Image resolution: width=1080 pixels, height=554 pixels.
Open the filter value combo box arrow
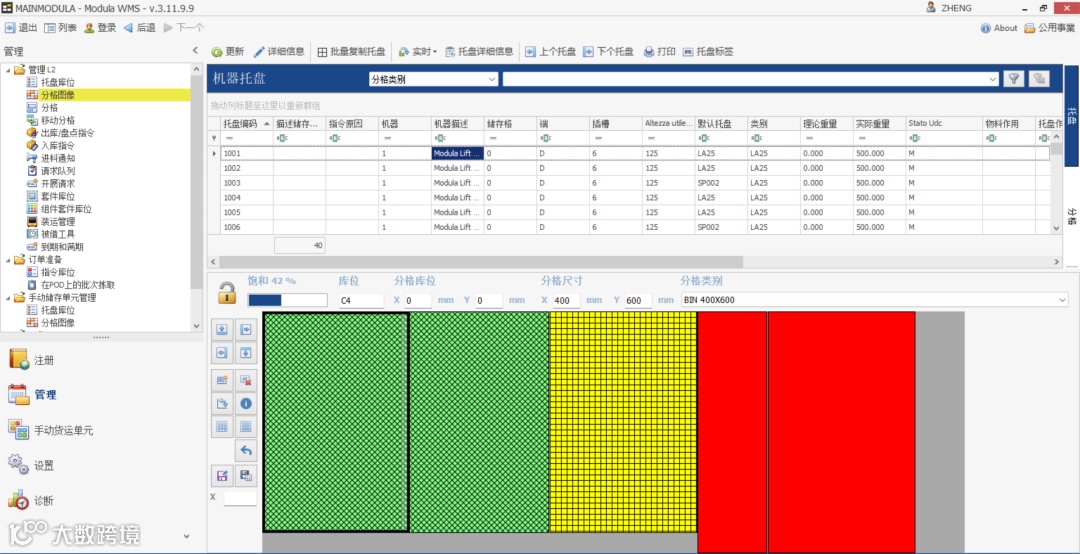pyautogui.click(x=993, y=79)
